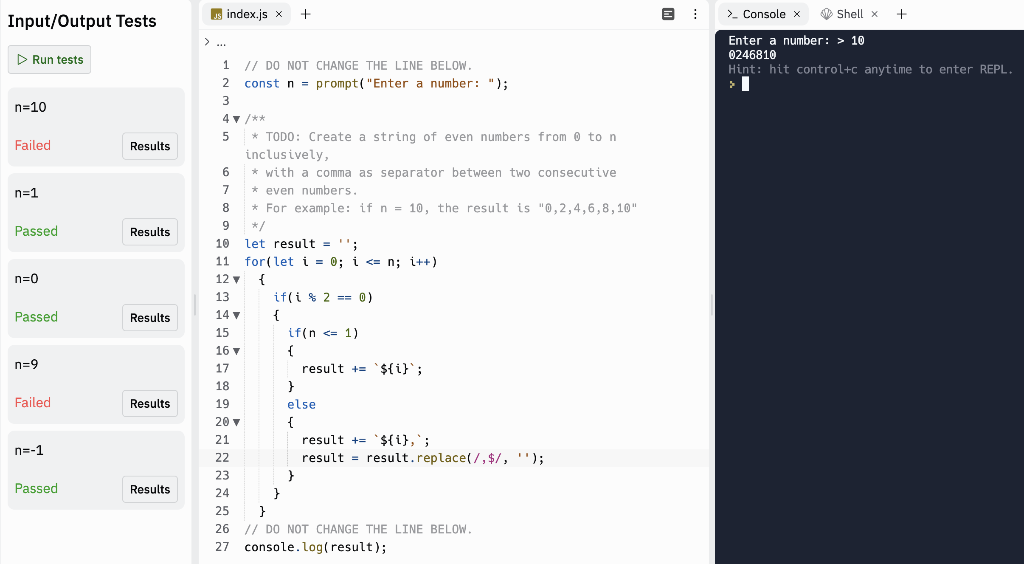Viewport: 1024px width, 564px height.
Task: Open the editor three-dot options menu
Action: pos(695,14)
